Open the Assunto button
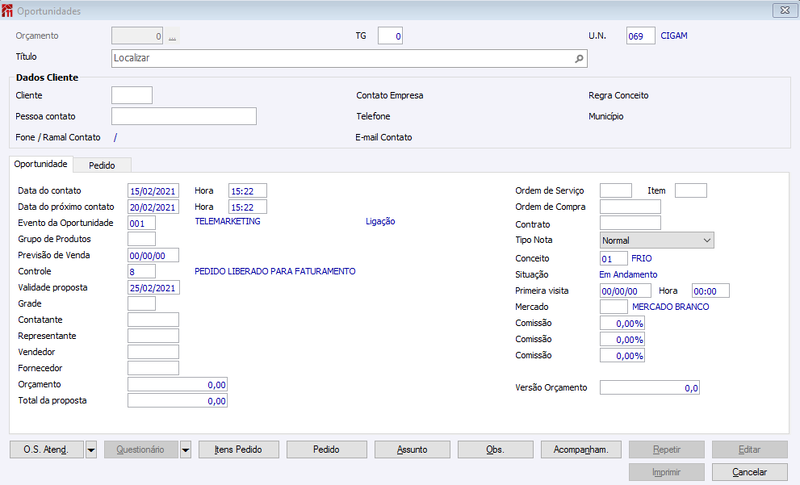The image size is (800, 485). pos(412,450)
